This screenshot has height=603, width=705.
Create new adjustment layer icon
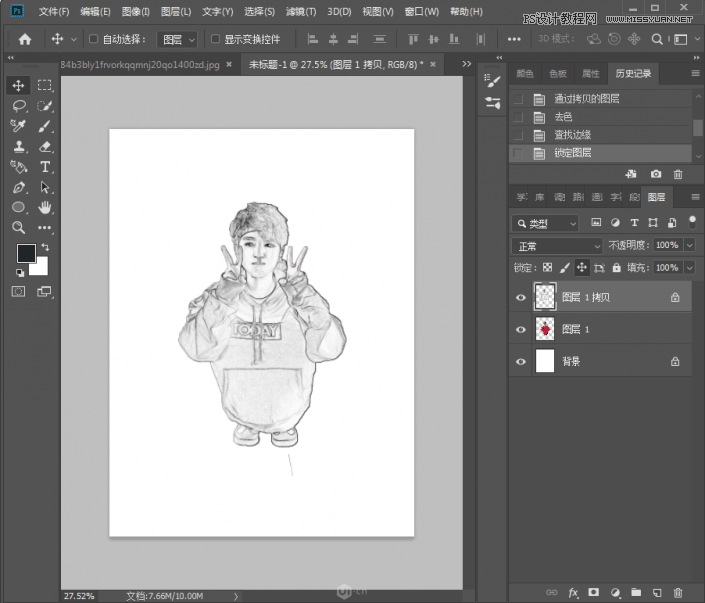tap(616, 593)
